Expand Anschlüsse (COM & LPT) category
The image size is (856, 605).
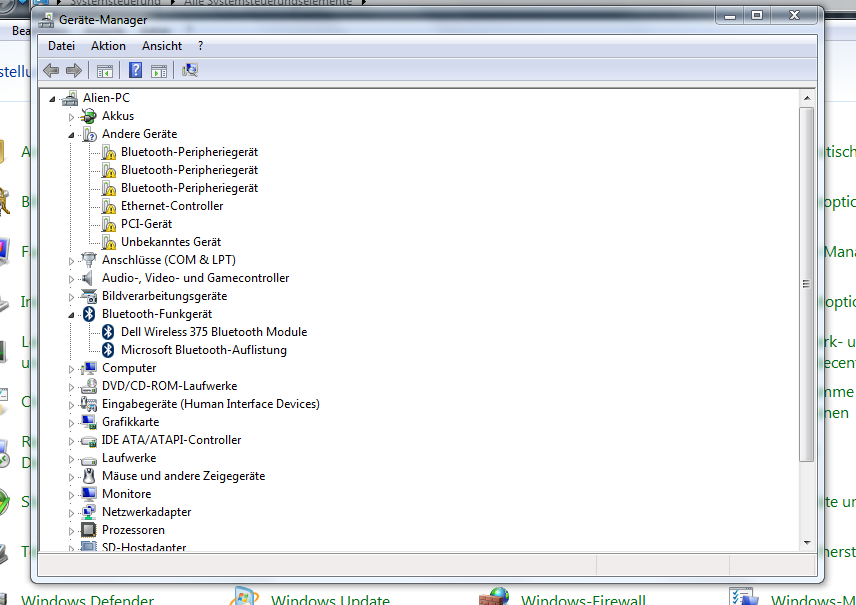pyautogui.click(x=72, y=261)
